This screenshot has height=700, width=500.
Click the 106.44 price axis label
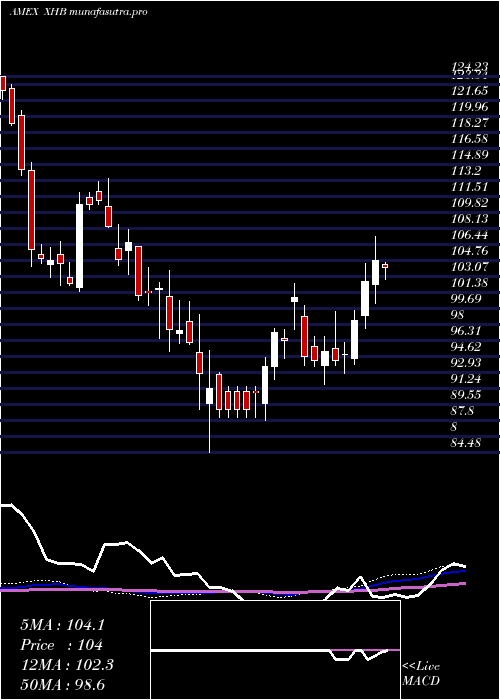(x=470, y=235)
